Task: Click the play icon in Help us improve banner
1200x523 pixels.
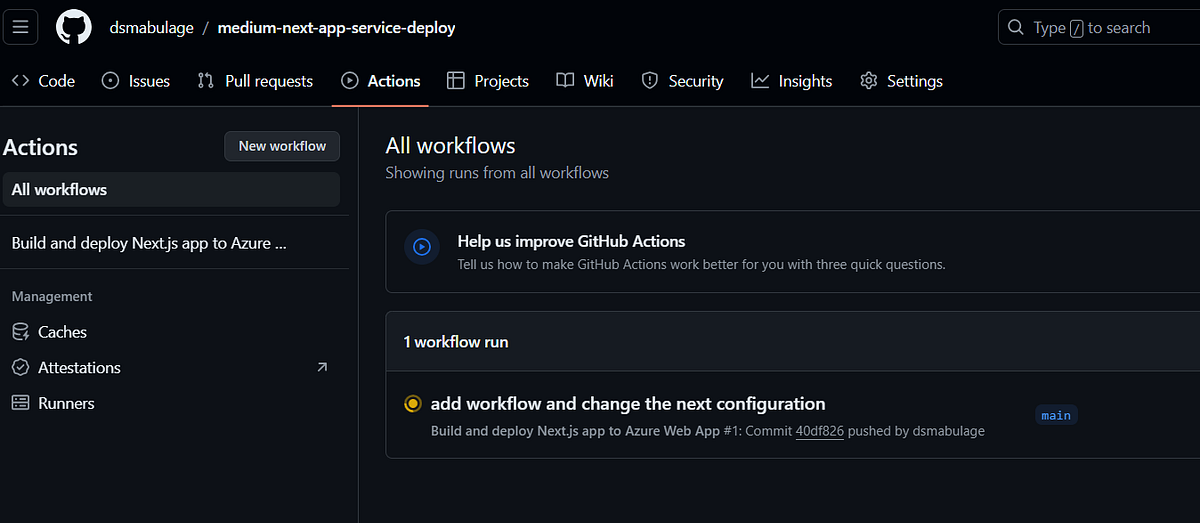Action: tap(422, 246)
